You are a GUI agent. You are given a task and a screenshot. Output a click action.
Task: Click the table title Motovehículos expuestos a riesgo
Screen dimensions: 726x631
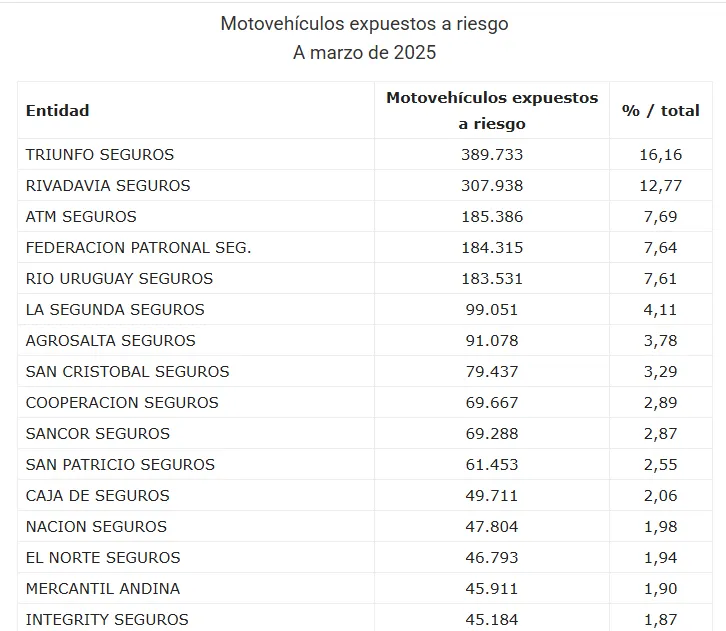tap(364, 23)
